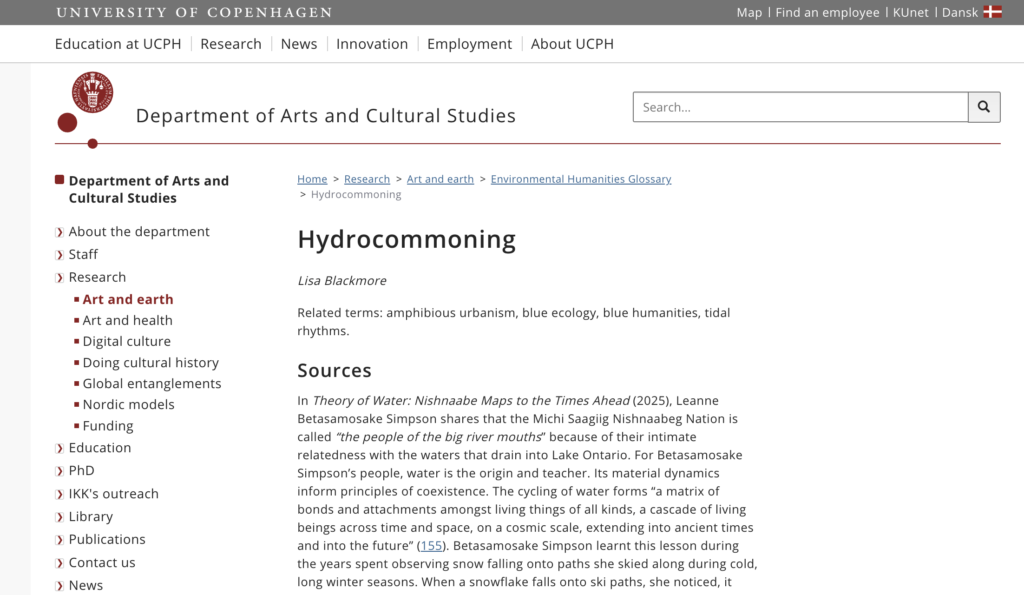Go to Nordic models page
This screenshot has height=595, width=1024.
pos(128,404)
